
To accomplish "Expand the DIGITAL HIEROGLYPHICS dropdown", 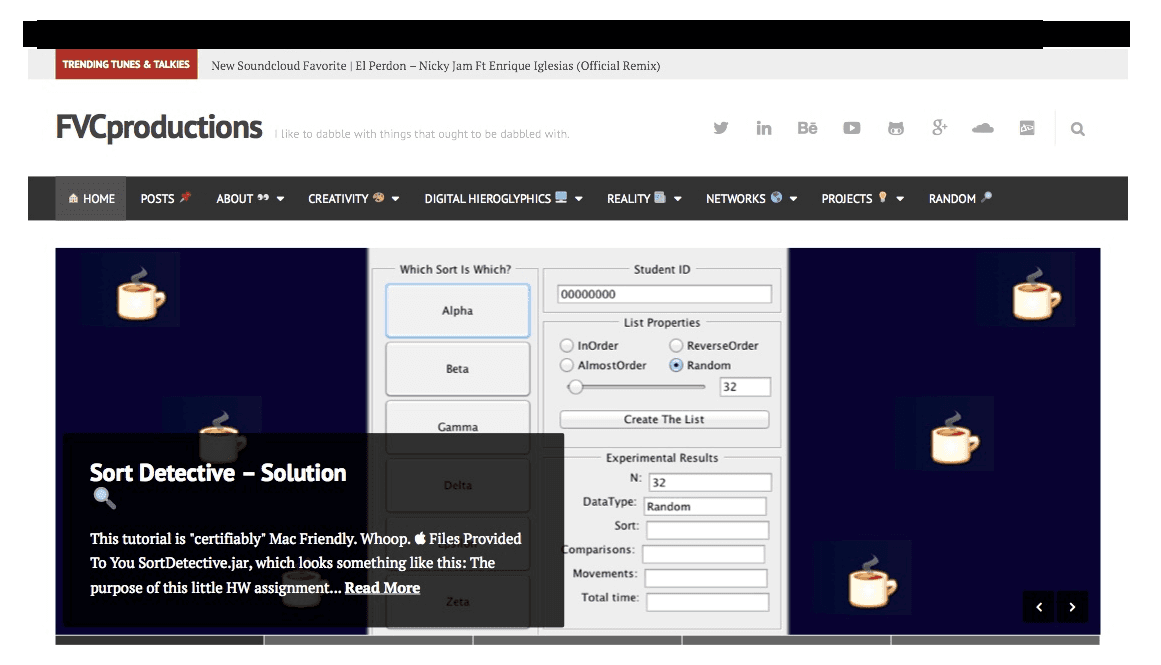I will pos(578,198).
